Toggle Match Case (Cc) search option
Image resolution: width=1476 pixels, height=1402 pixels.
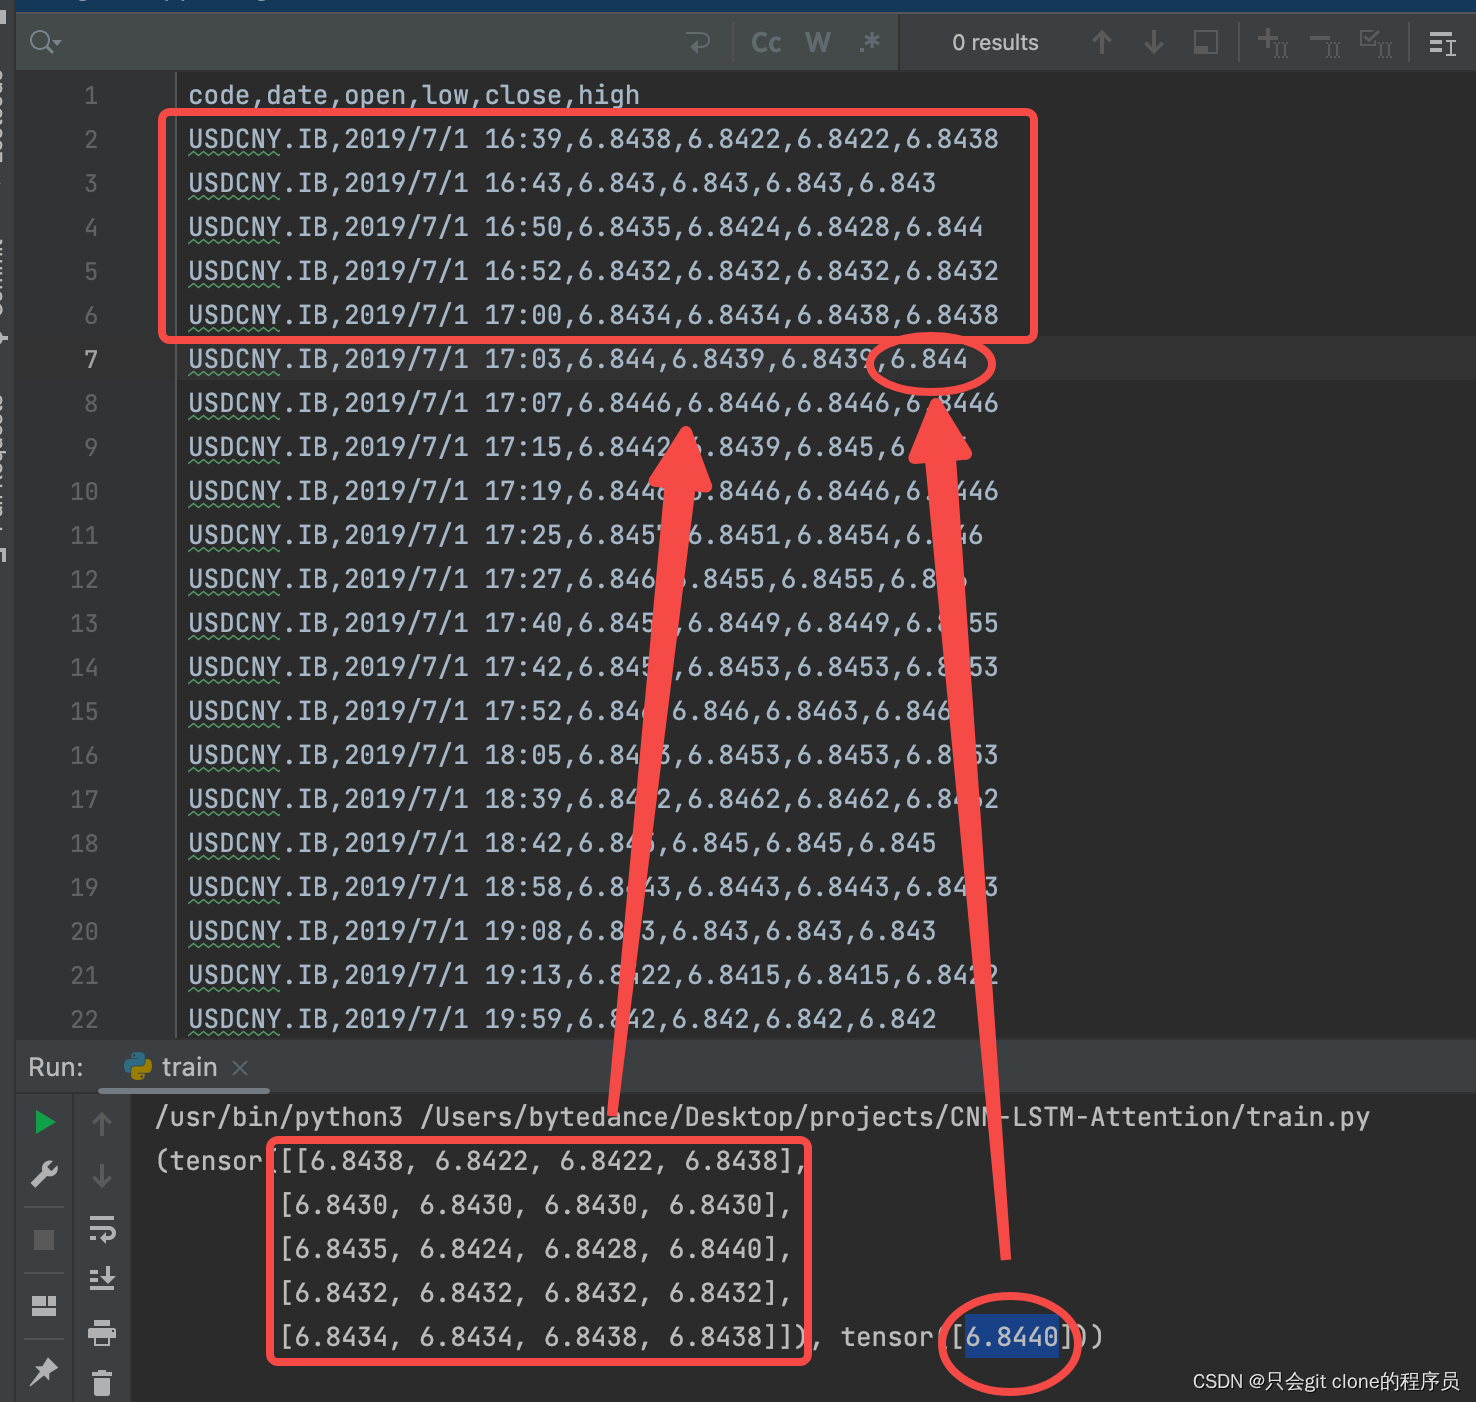coord(766,42)
